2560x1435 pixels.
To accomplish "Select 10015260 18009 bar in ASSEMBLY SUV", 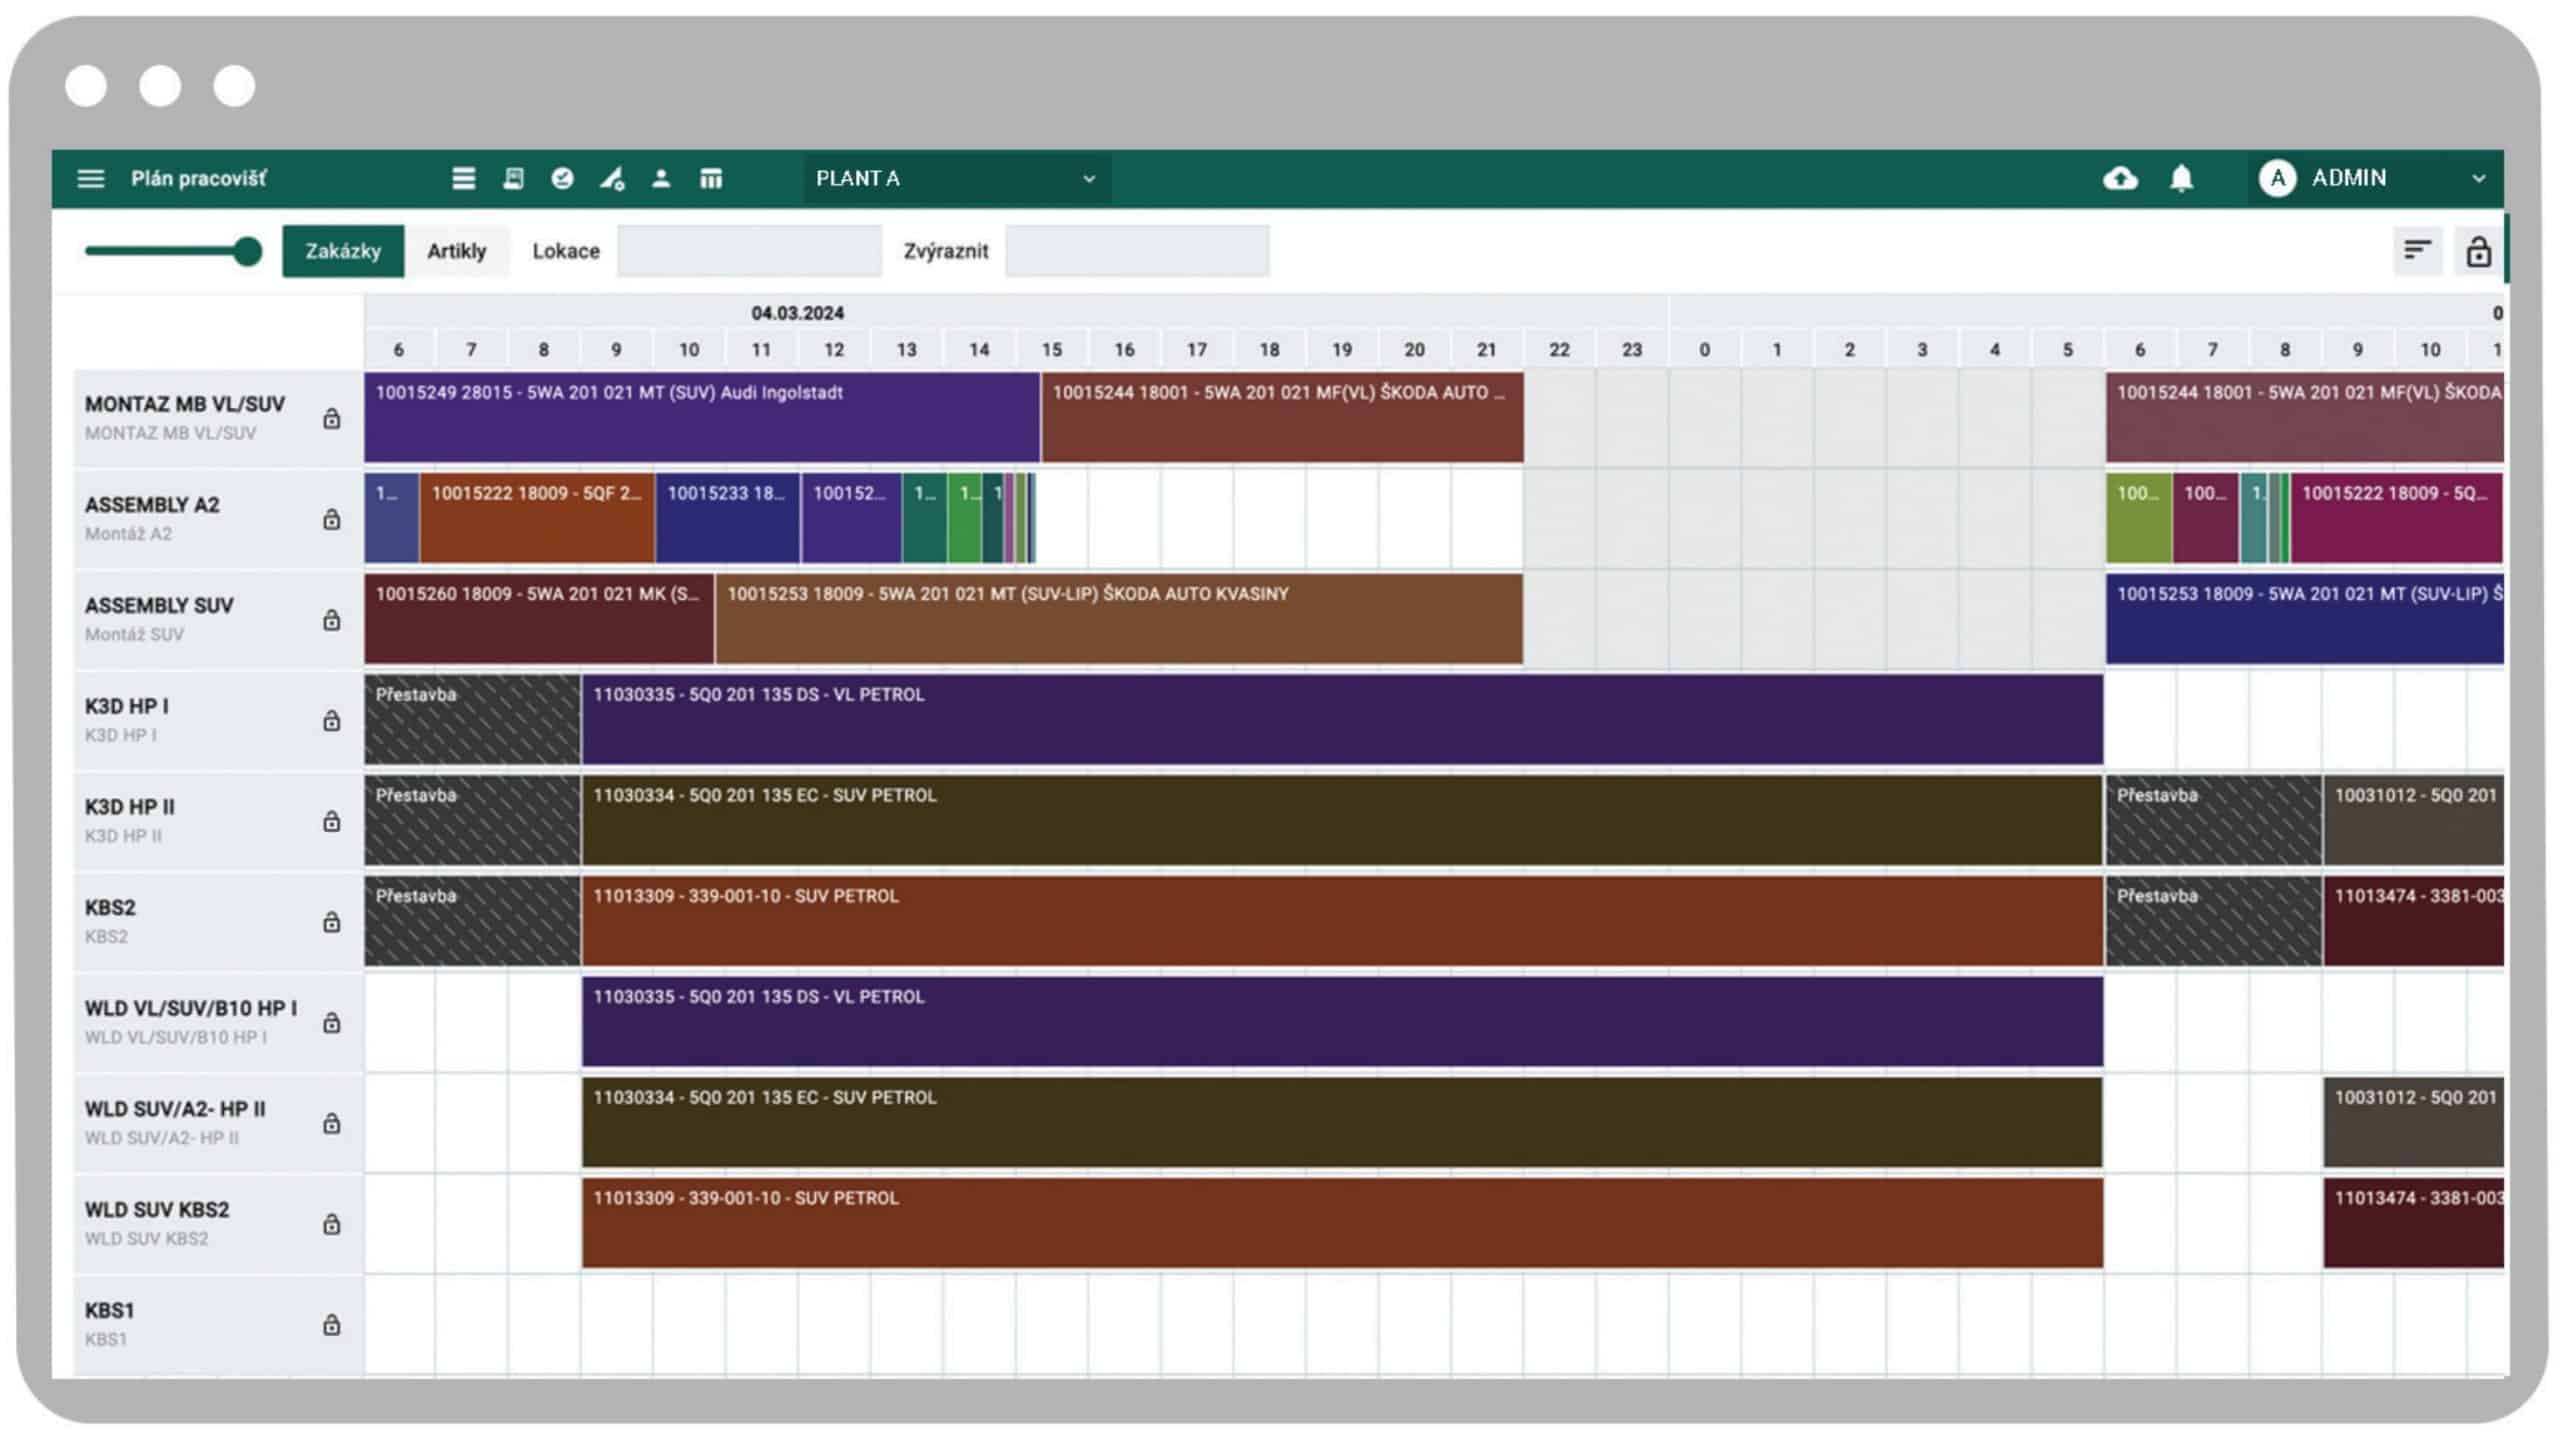I will (539, 619).
